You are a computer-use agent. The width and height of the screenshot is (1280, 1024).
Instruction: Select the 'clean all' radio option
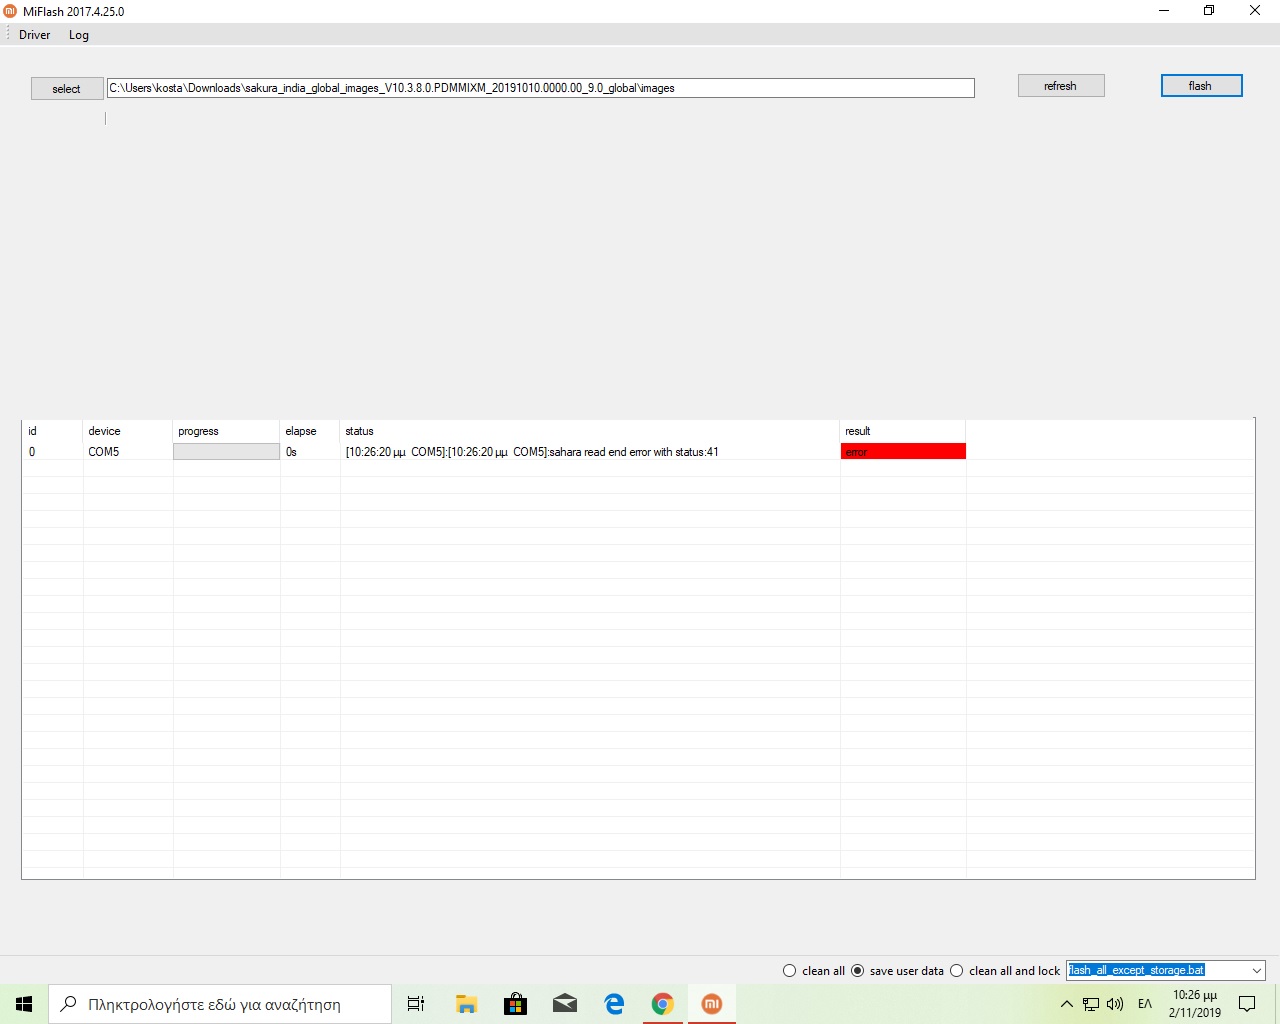(790, 971)
